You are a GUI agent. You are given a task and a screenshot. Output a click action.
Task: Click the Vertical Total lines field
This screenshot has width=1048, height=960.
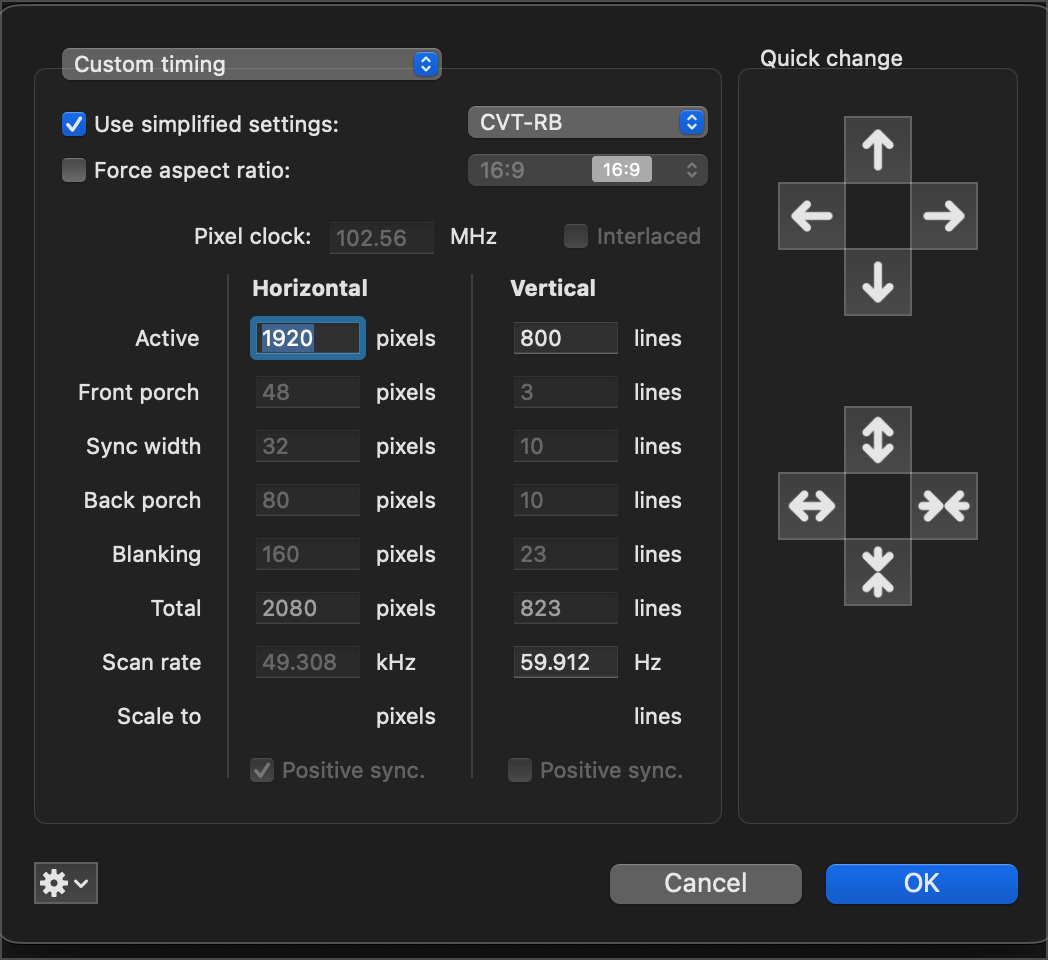(565, 608)
